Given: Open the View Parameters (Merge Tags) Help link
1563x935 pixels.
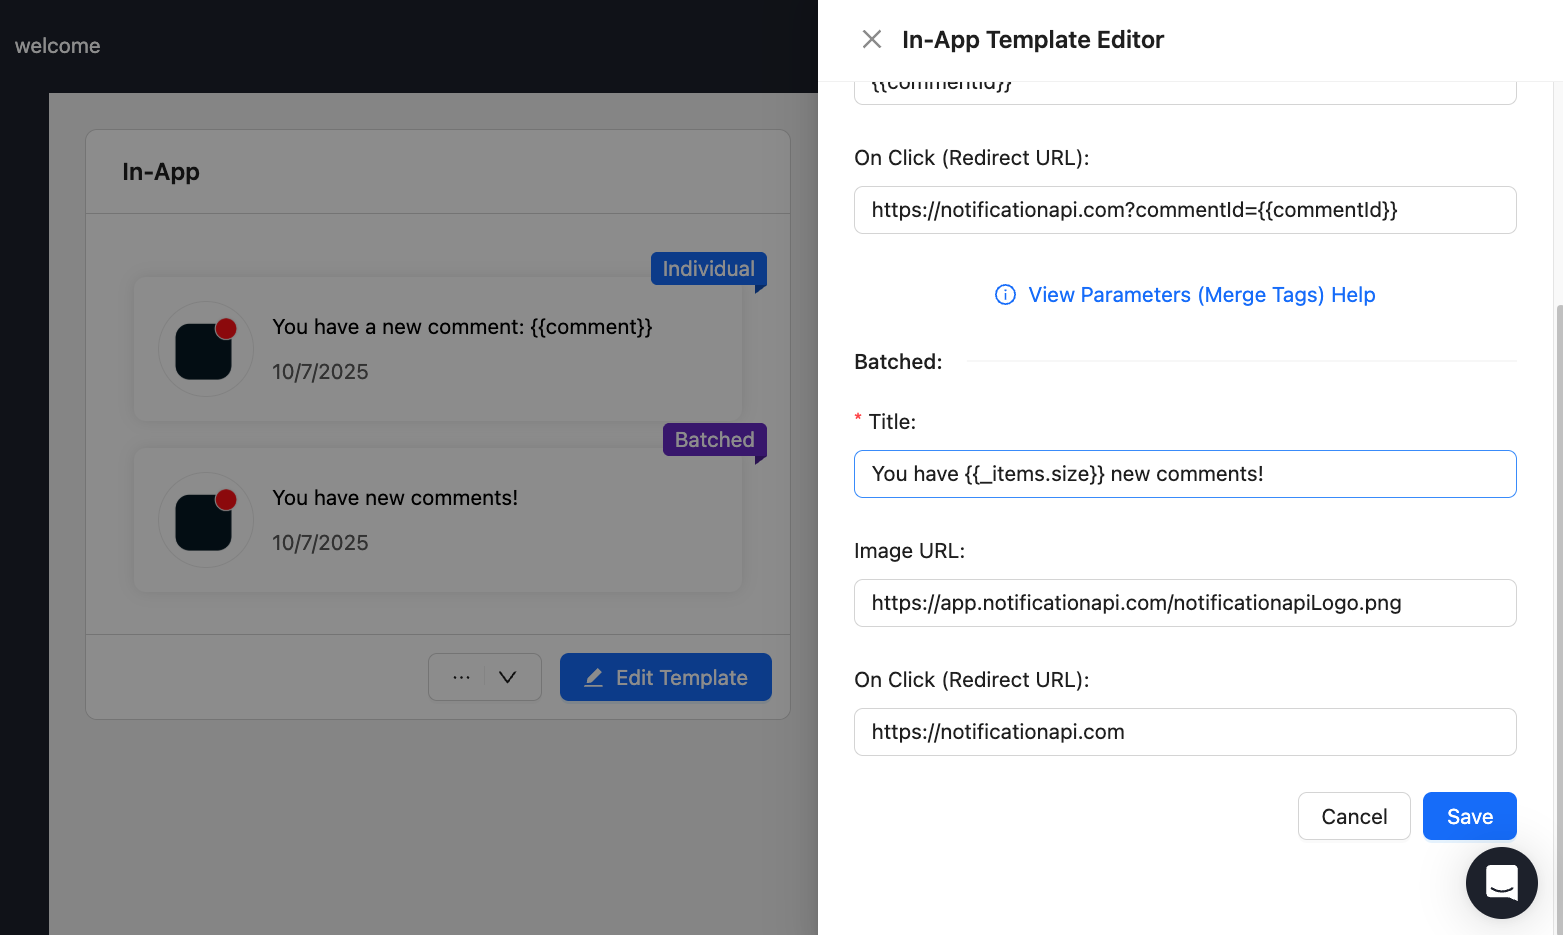Looking at the screenshot, I should tap(1200, 295).
